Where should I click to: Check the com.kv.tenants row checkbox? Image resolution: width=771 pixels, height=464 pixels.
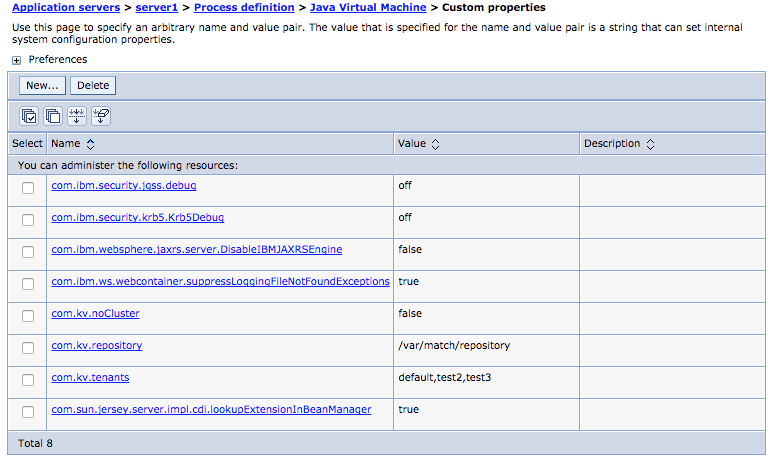(x=28, y=379)
